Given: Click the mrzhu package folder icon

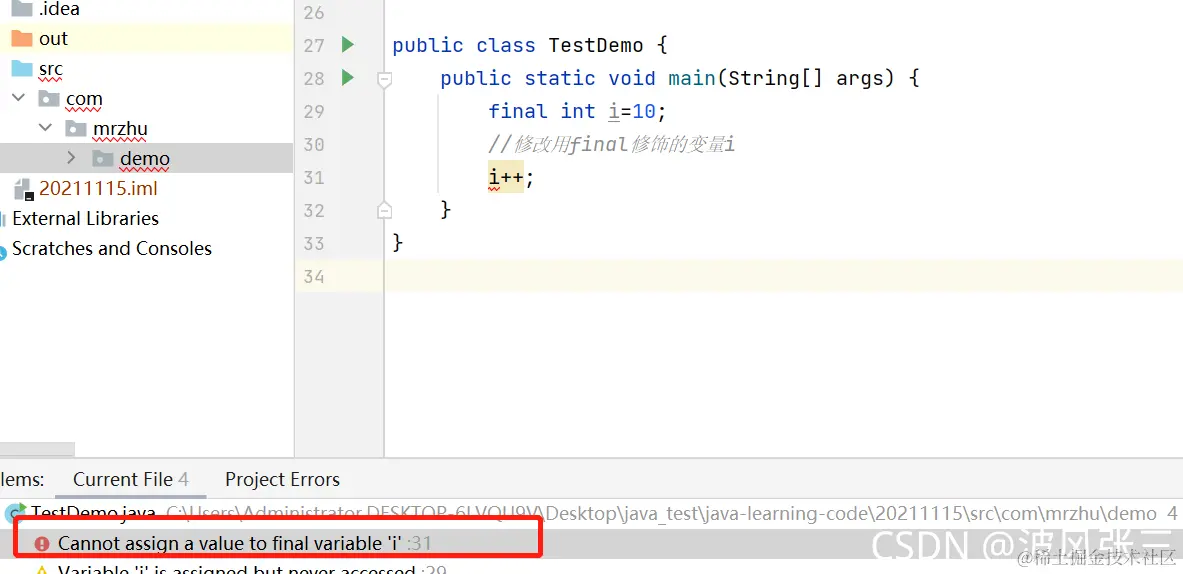Looking at the screenshot, I should coord(76,128).
